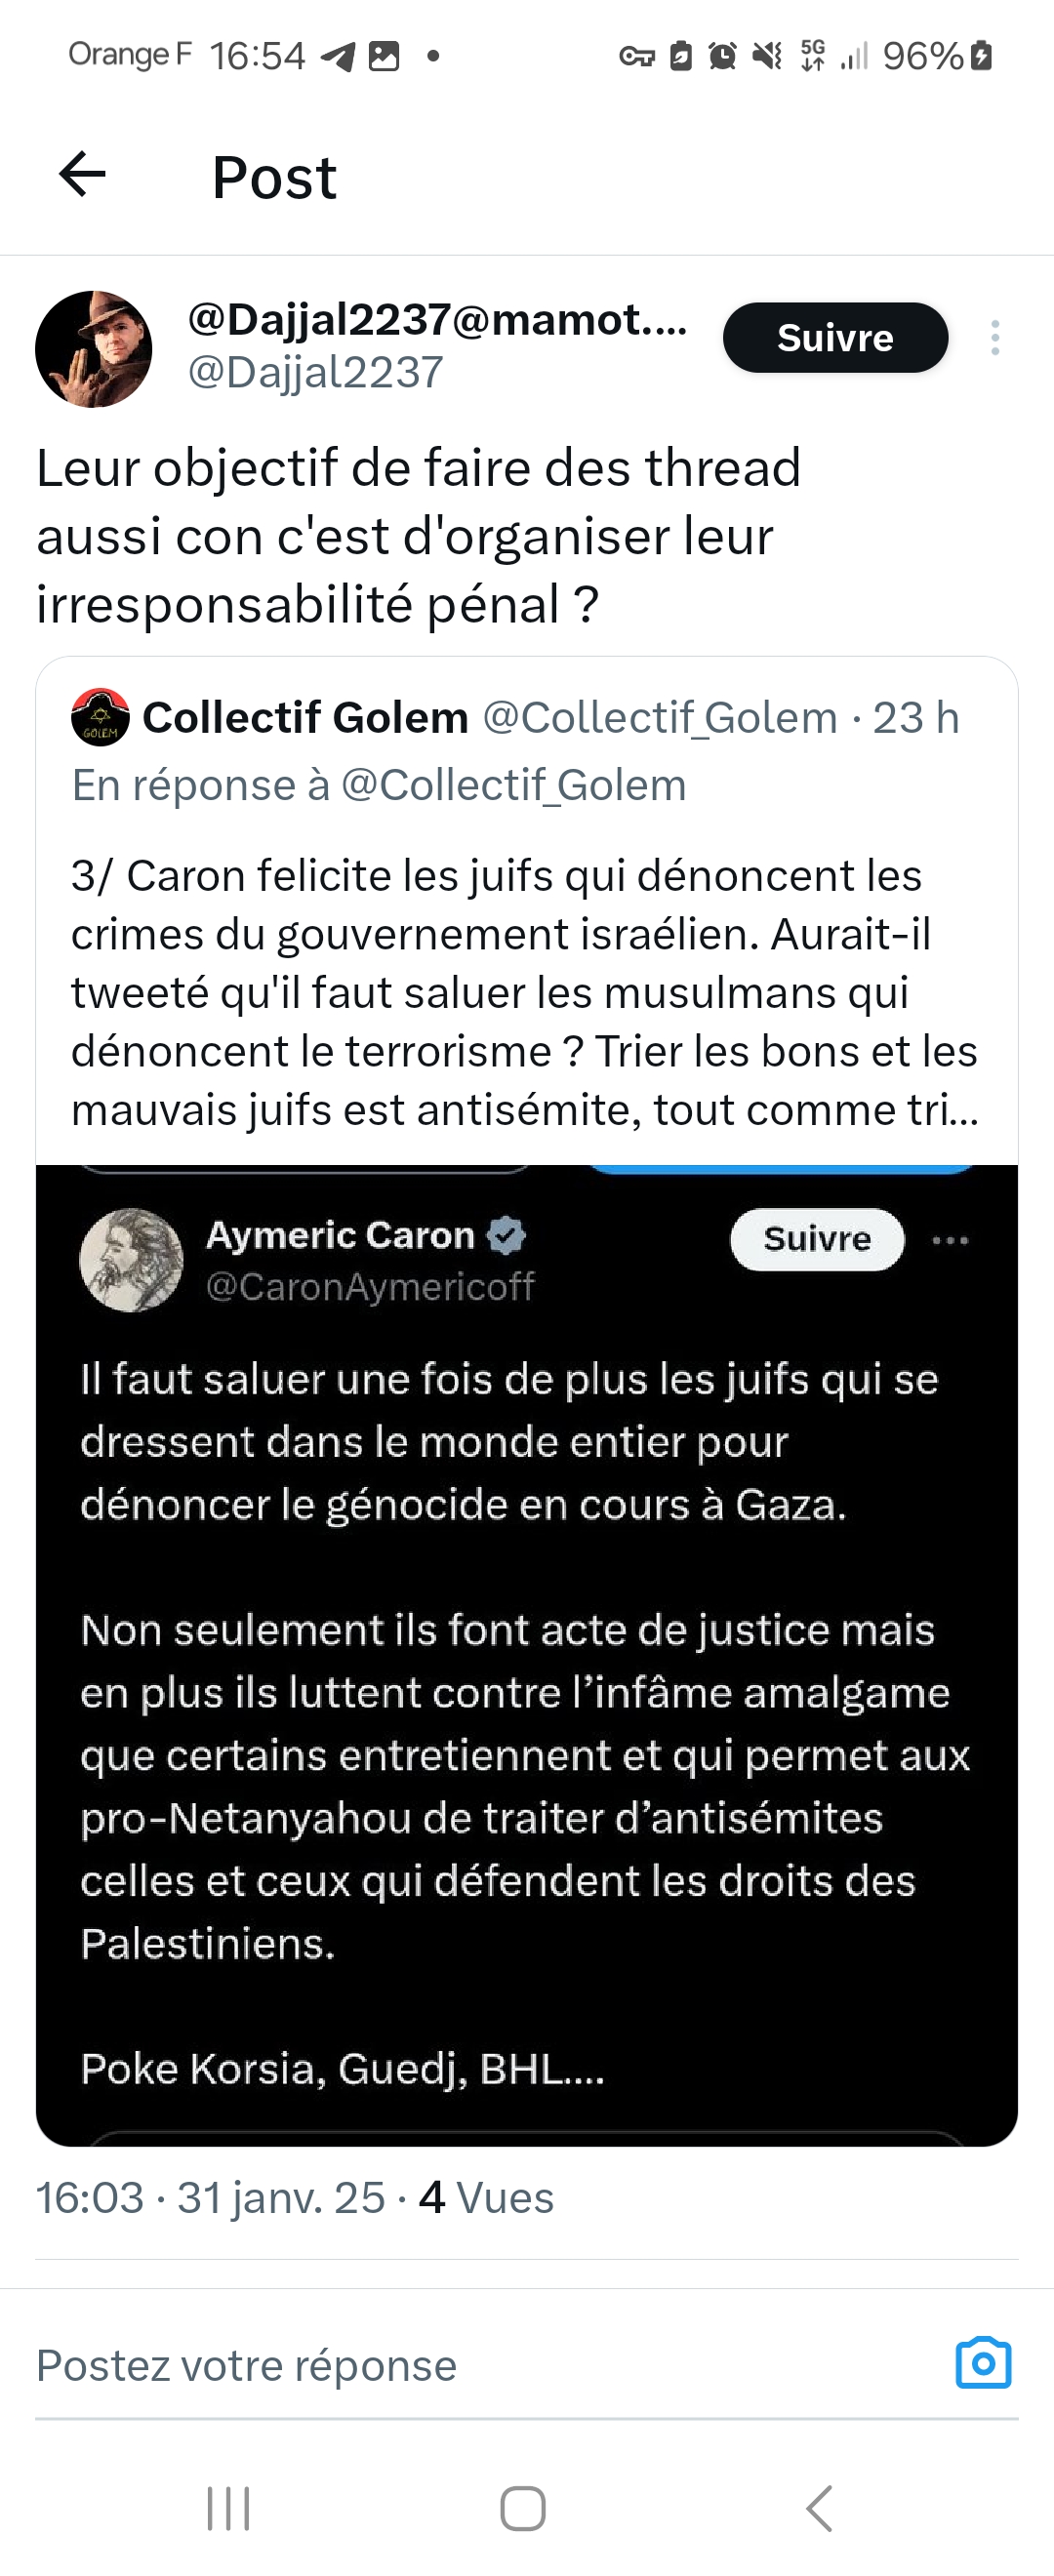Follow Dajjal2237 with the Suivre button

835,338
